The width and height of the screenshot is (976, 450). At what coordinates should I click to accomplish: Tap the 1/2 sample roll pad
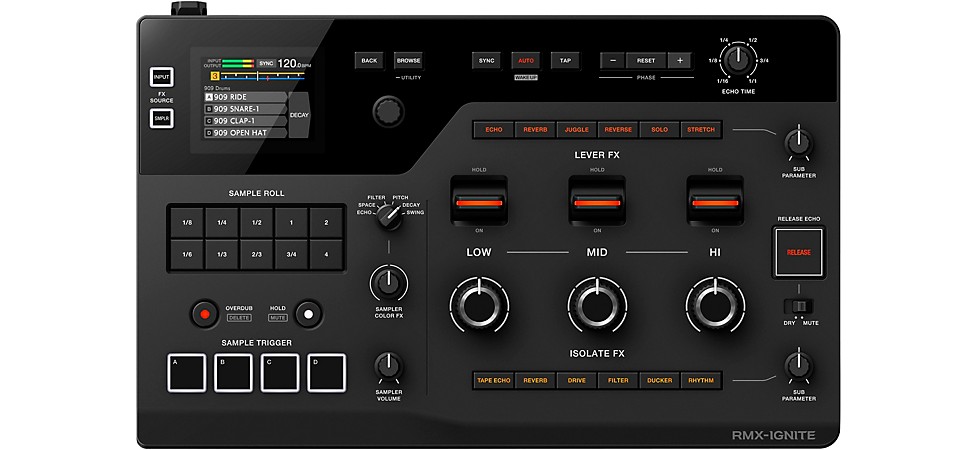[256, 222]
